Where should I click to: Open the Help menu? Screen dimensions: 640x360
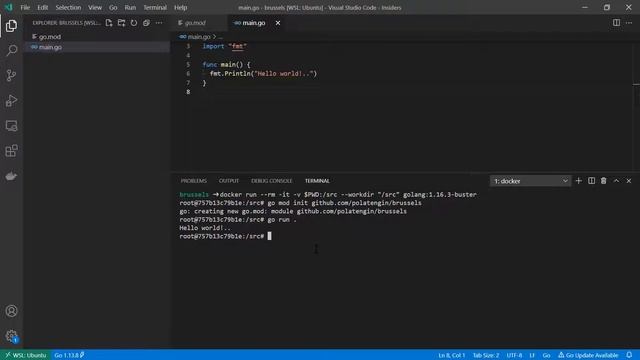tap(180, 7)
